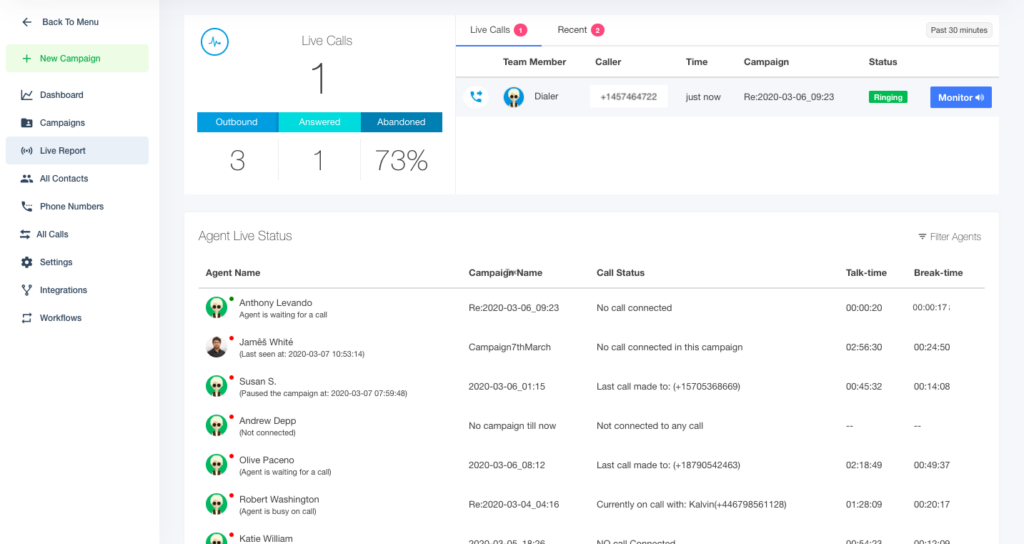Click the Campaigns folder icon
The width and height of the screenshot is (1024, 544).
tap(26, 123)
